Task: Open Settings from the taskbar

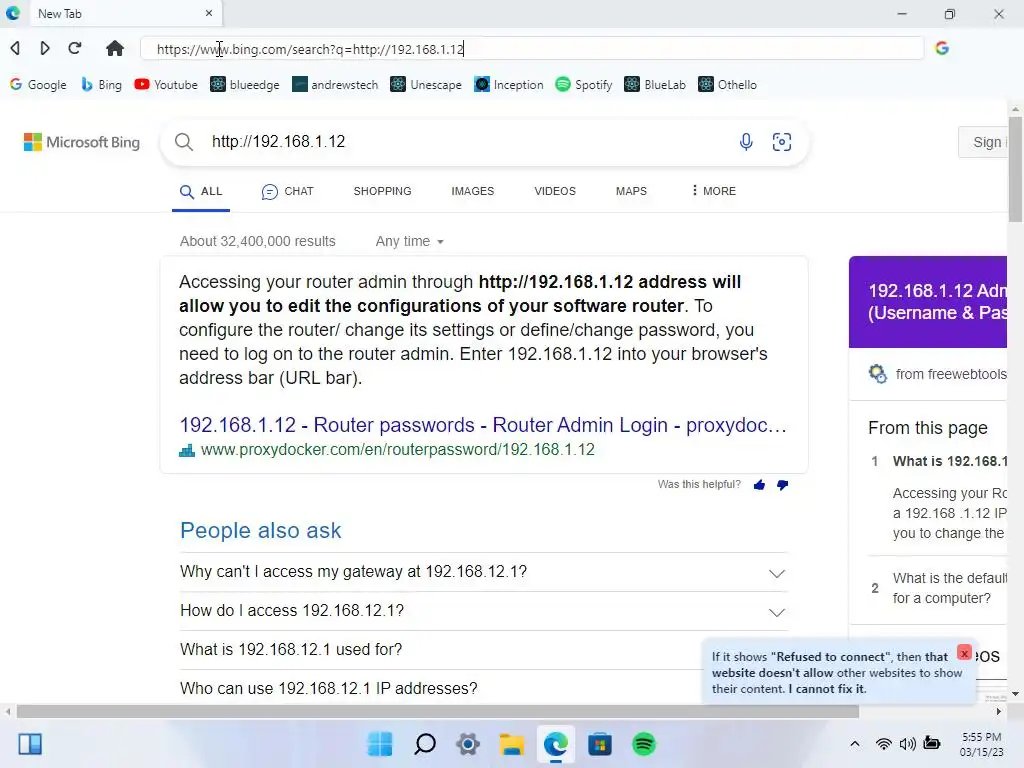Action: [468, 744]
